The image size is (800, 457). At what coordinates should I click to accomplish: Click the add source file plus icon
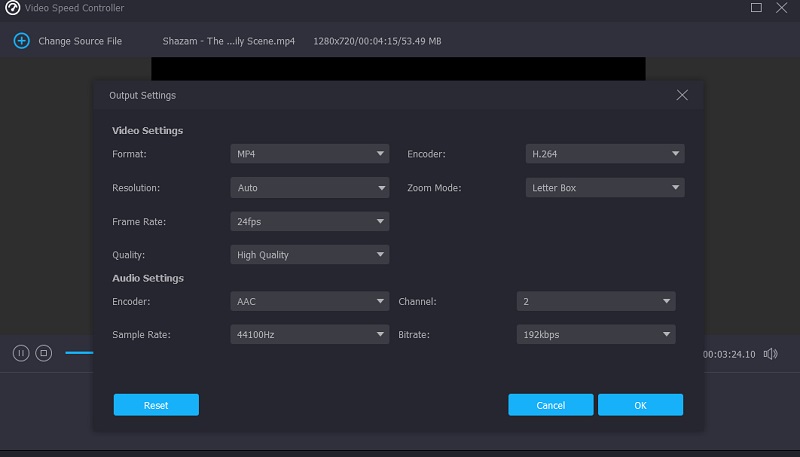pos(21,41)
